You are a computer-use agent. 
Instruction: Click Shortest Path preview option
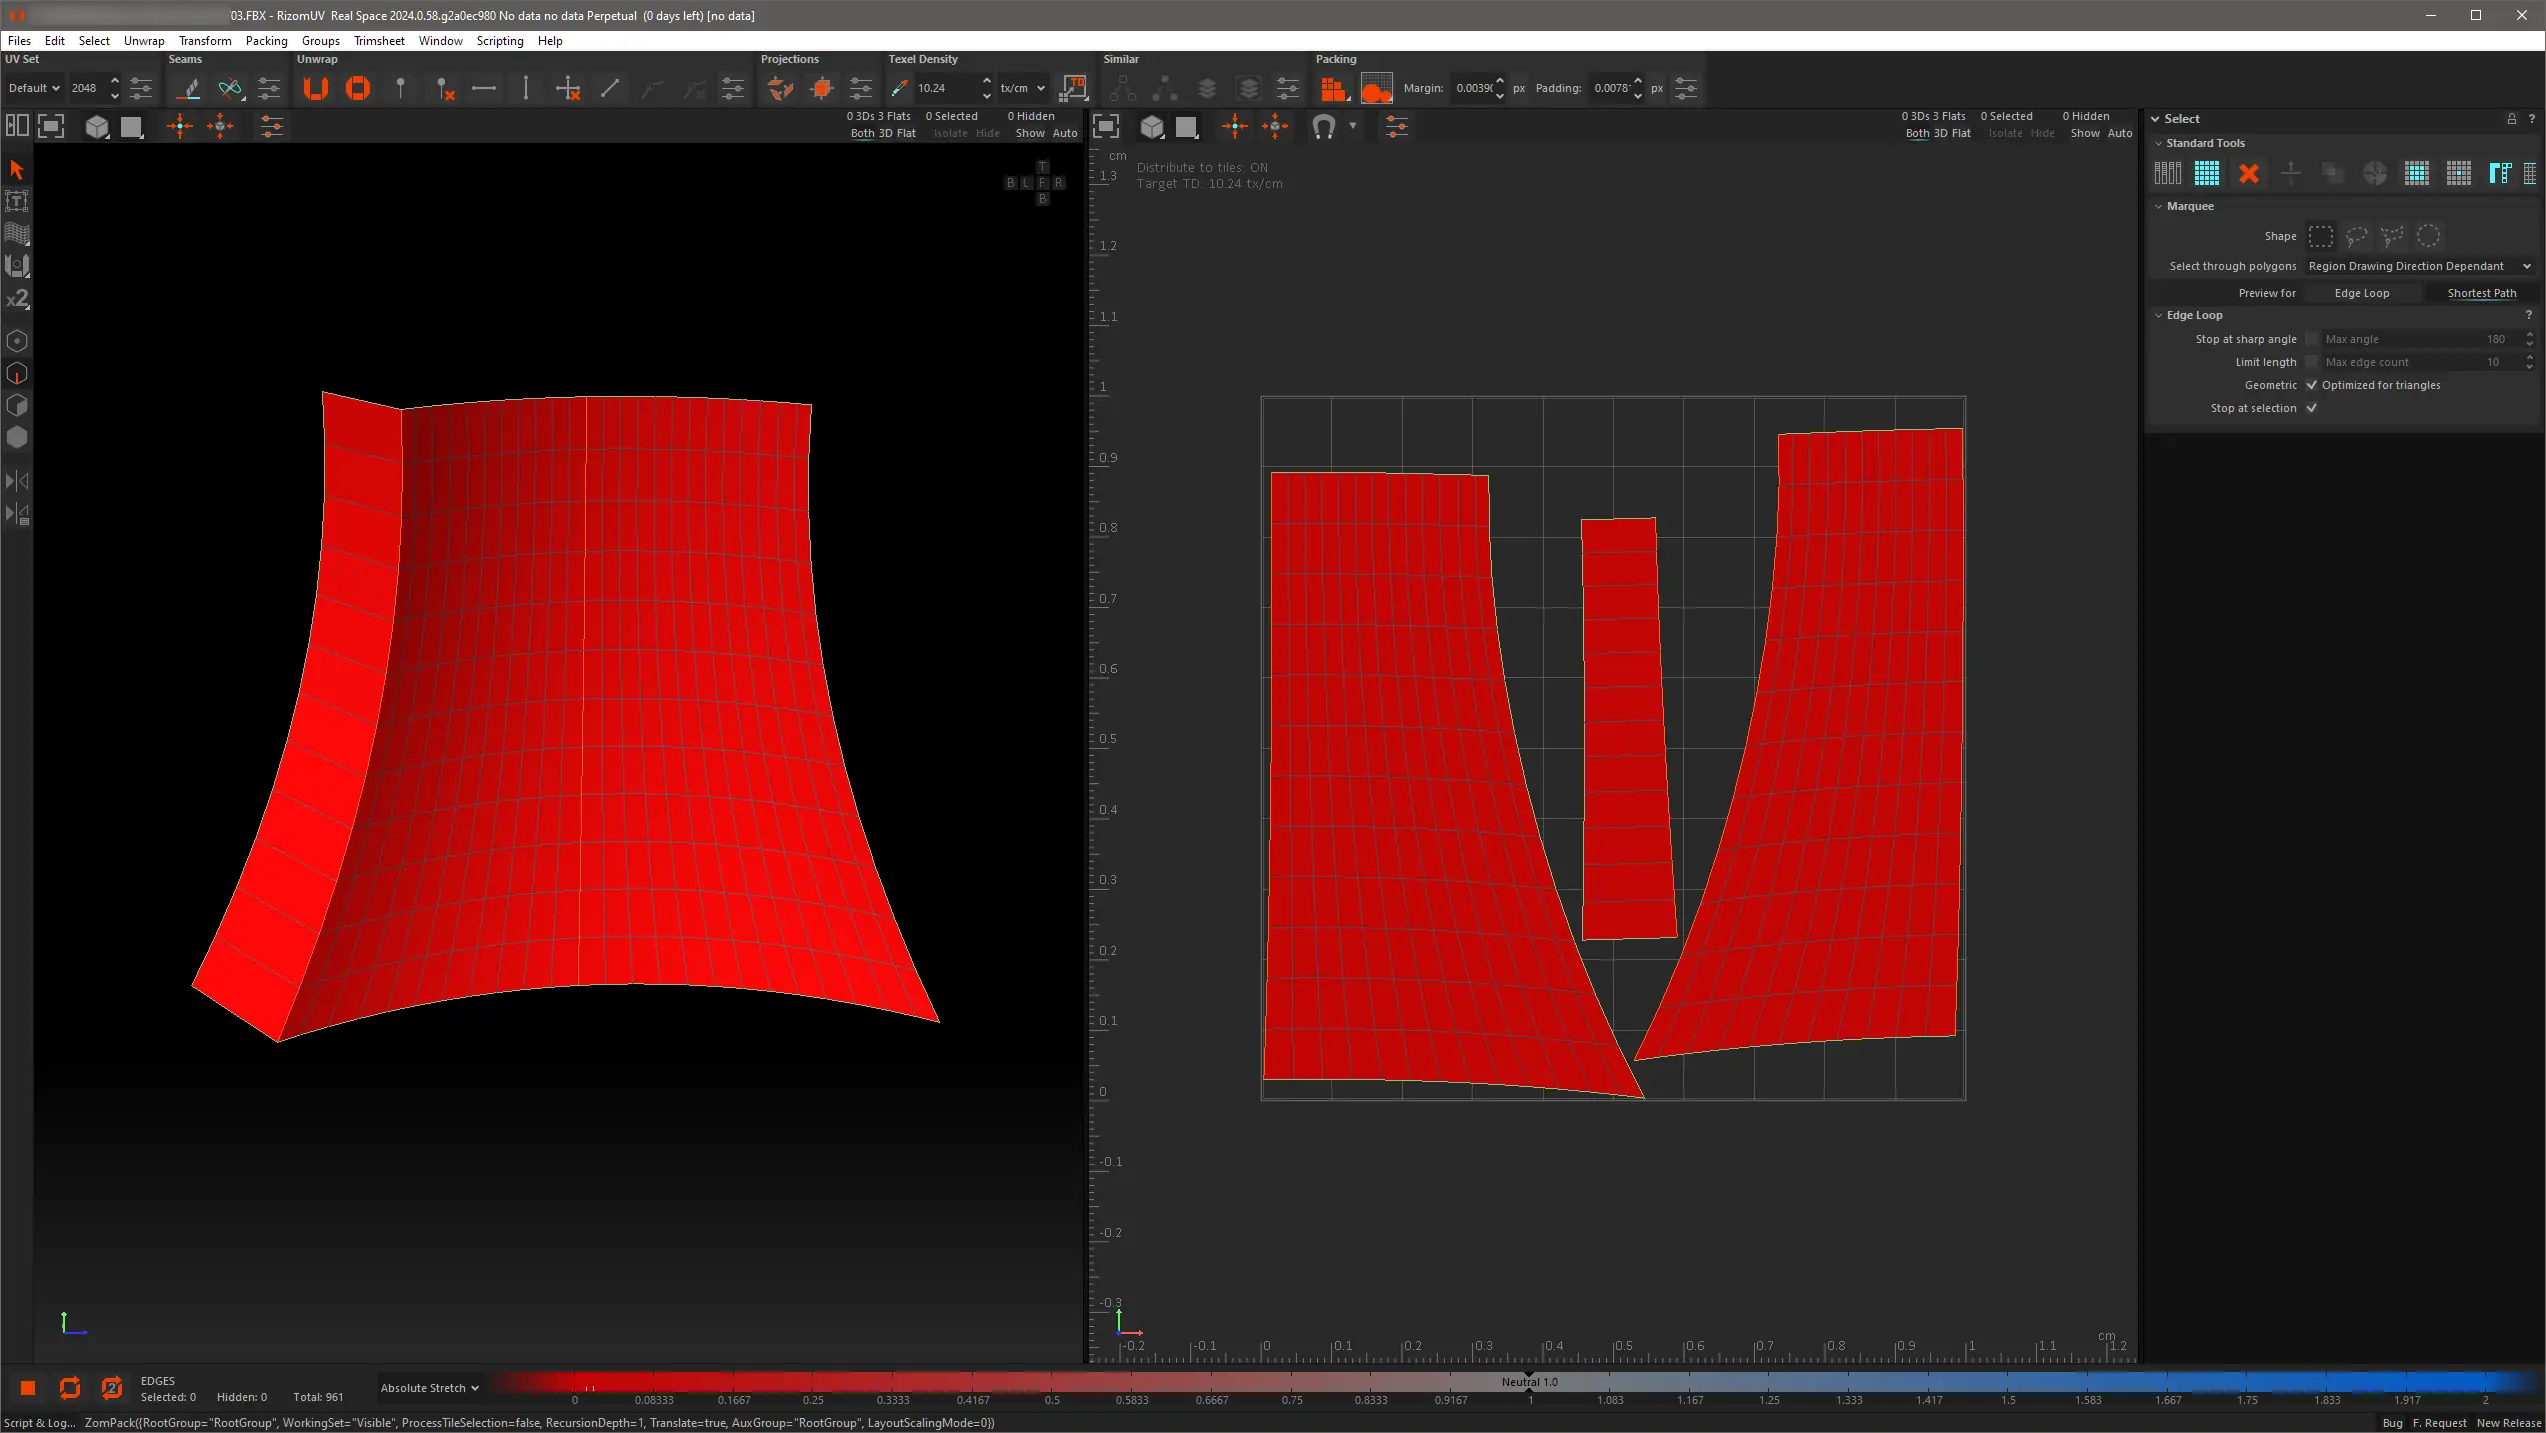pos(2481,293)
